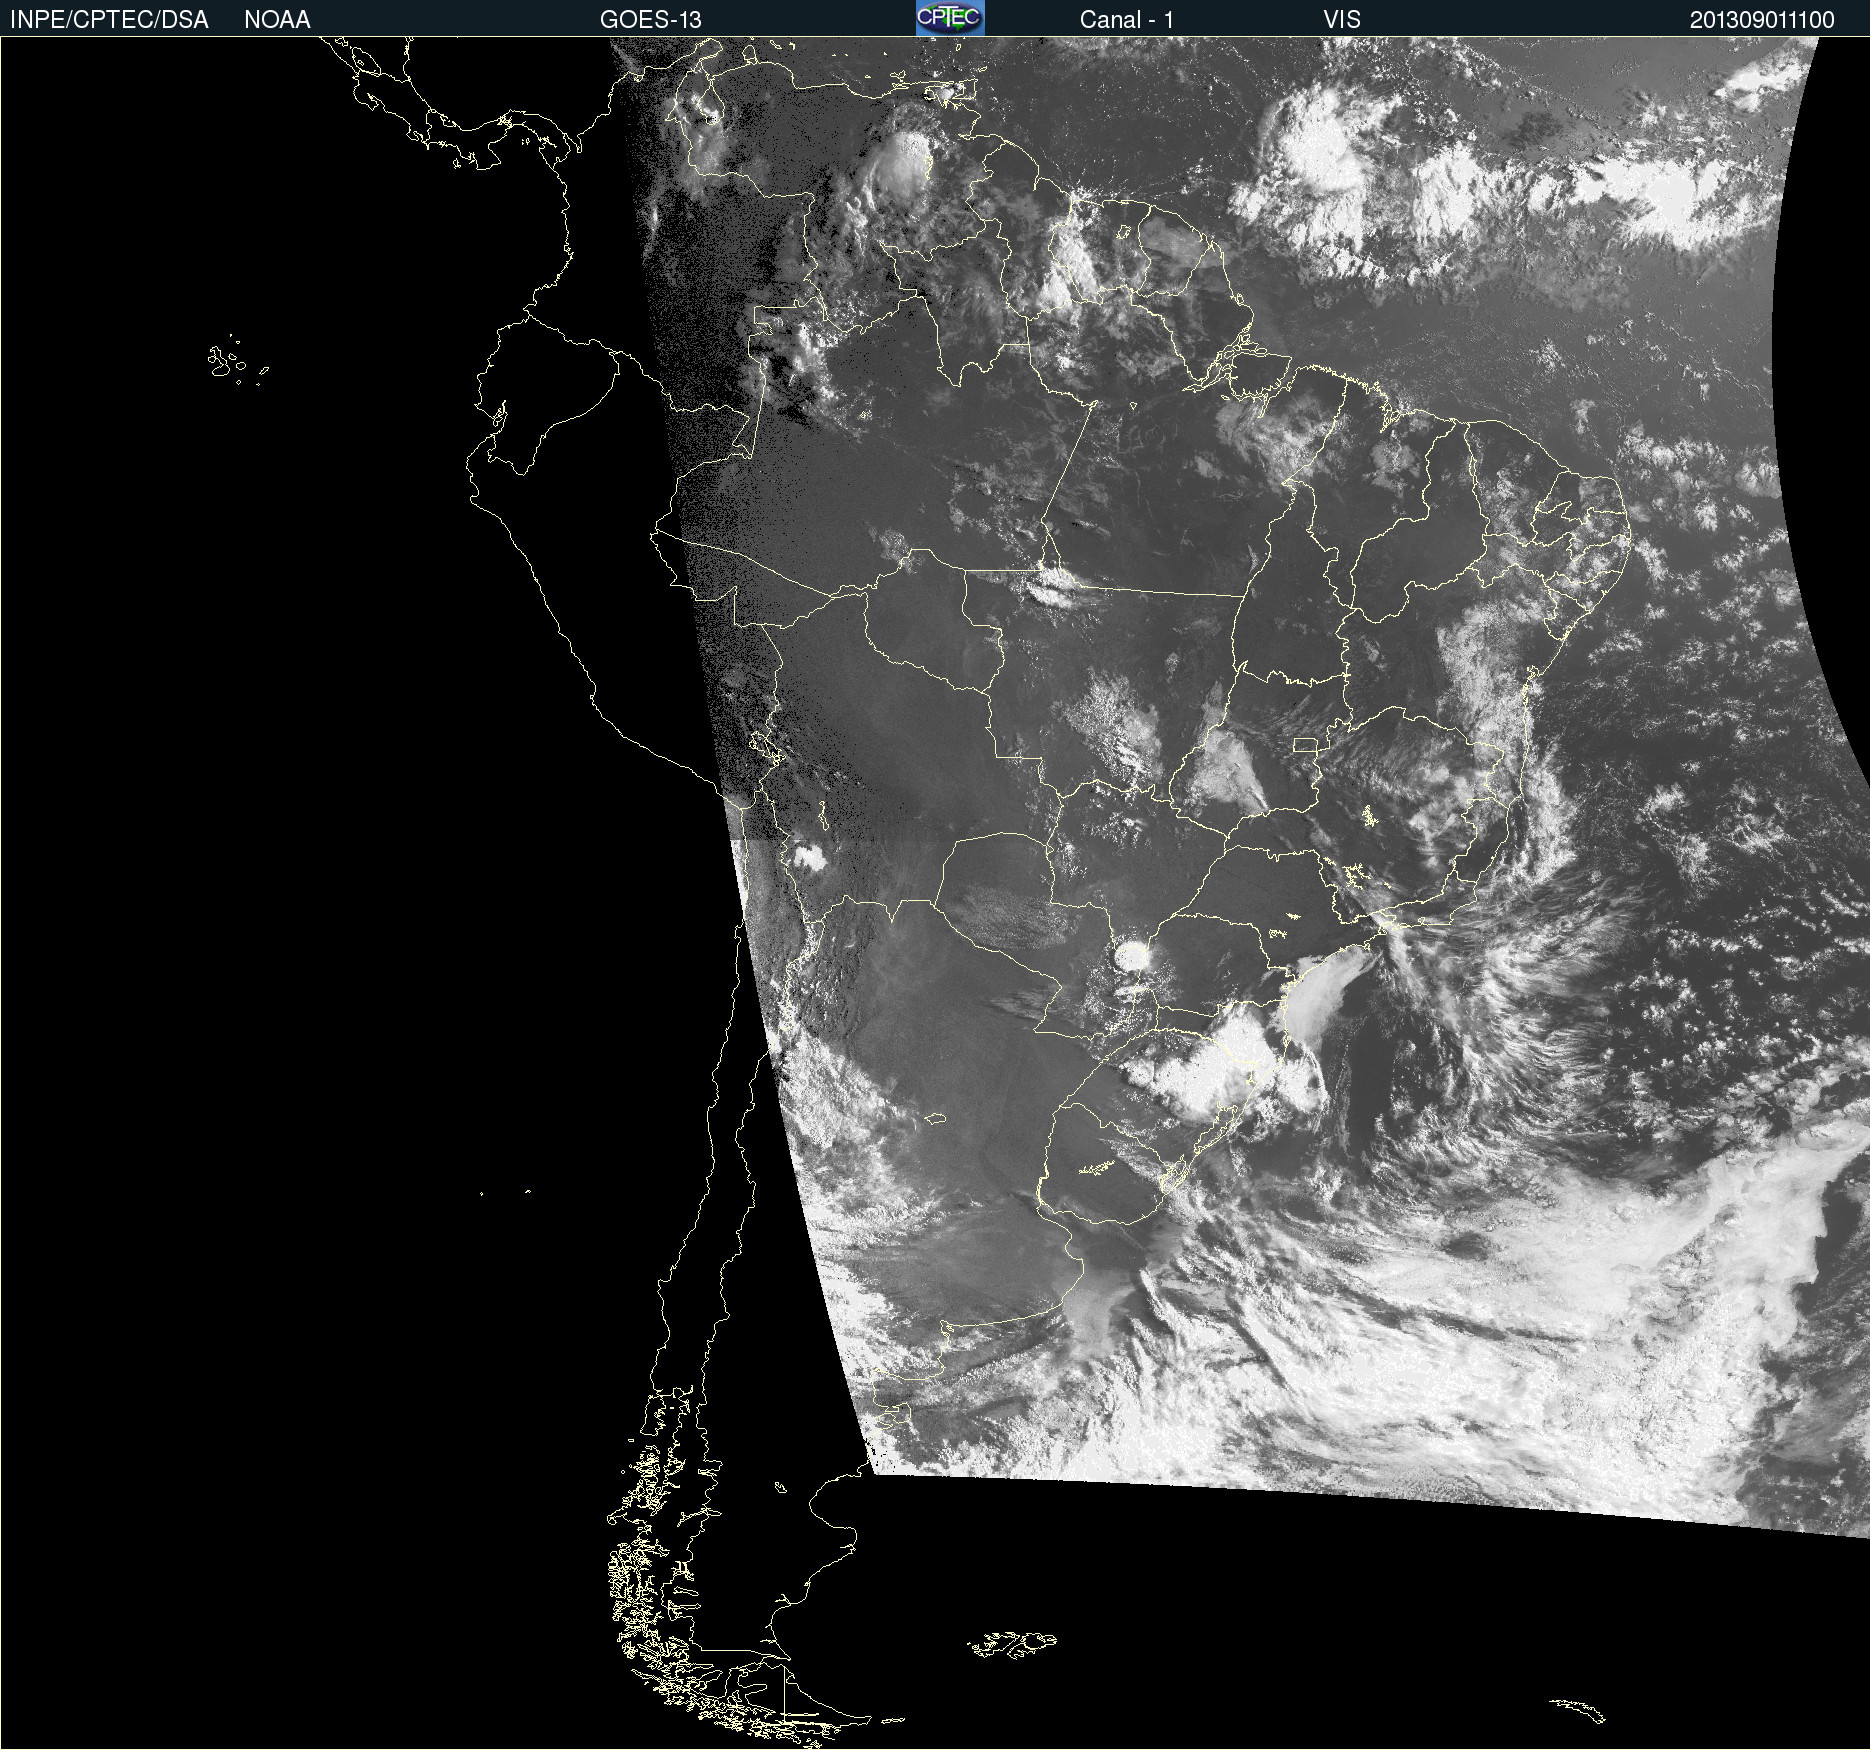Click the Canal - 1 label
The image size is (1870, 1750).
tap(1127, 20)
